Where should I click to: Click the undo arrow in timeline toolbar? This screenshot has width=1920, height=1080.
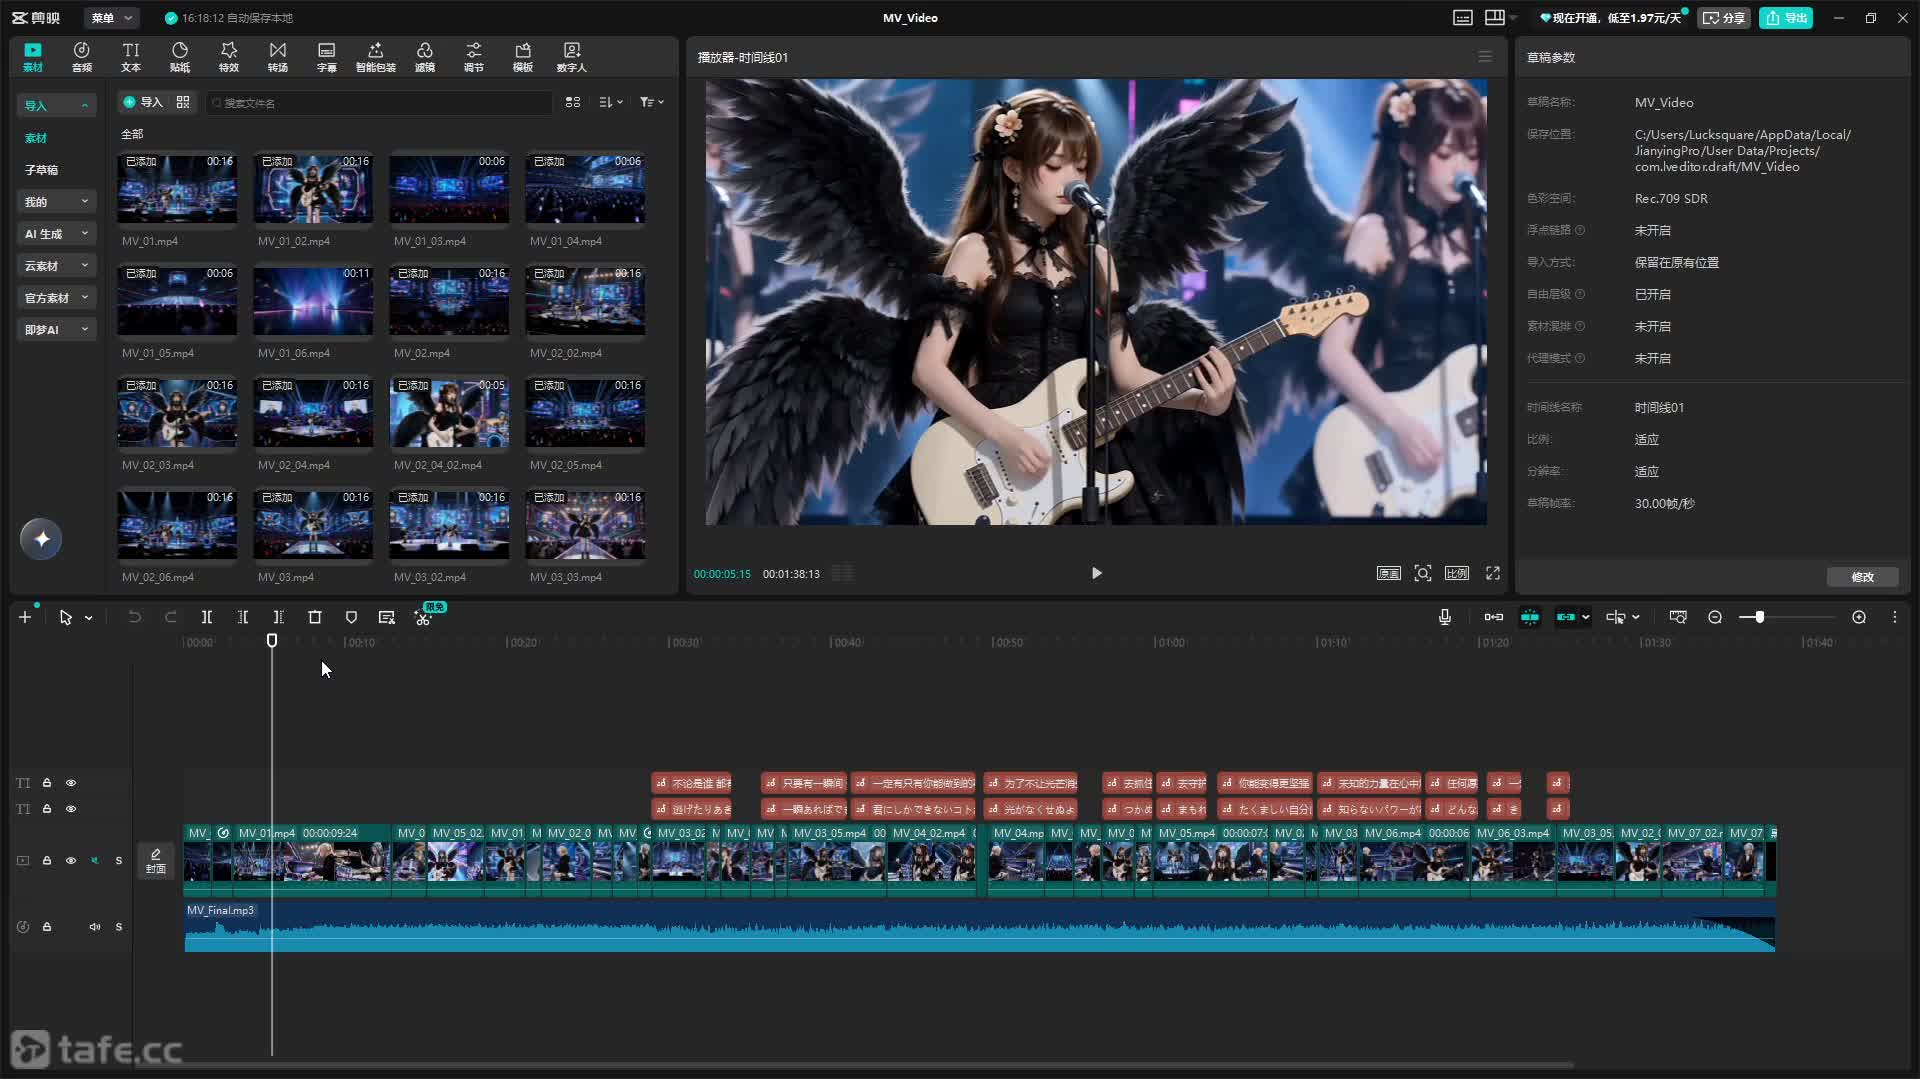tap(135, 618)
